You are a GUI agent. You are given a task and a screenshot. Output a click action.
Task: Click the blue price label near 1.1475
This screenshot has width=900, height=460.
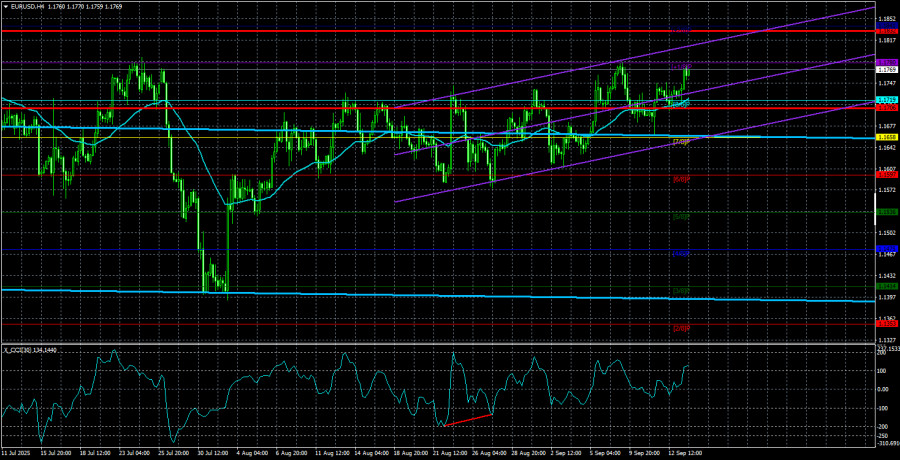coord(886,248)
